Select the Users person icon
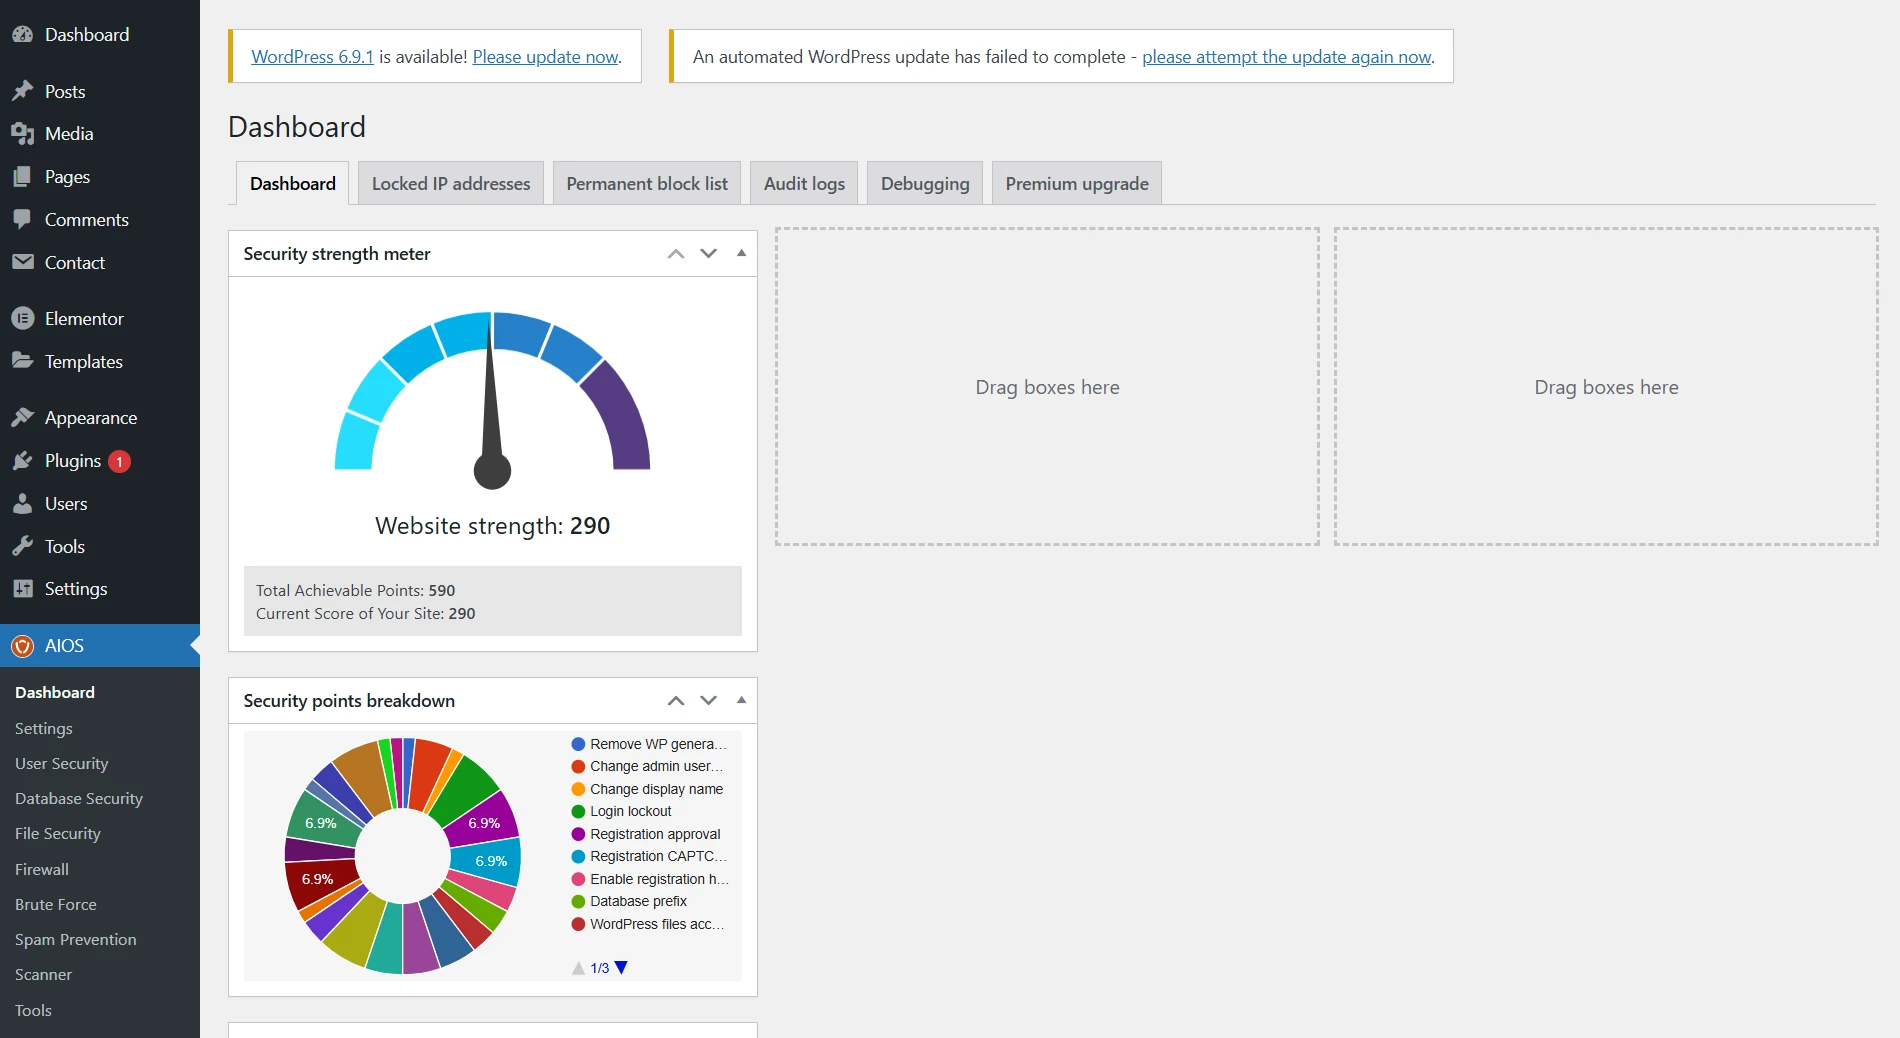1900x1038 pixels. (22, 503)
